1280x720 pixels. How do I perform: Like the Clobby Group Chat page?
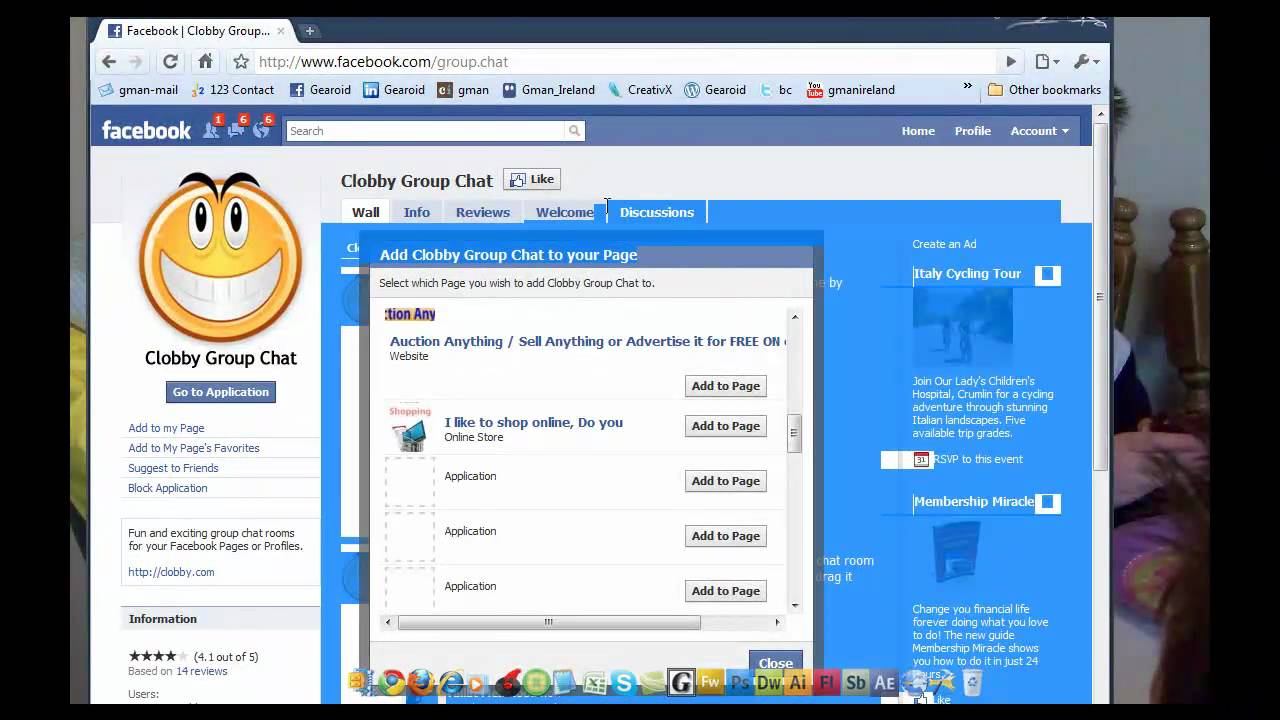tap(532, 180)
